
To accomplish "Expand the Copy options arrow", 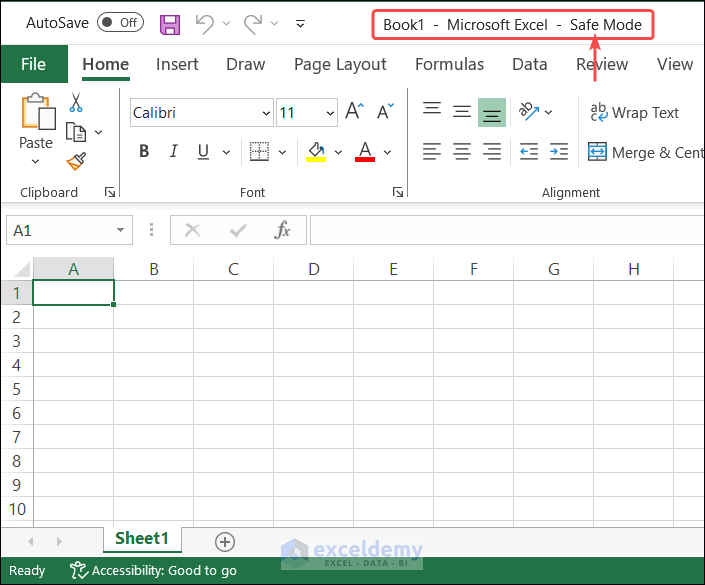I will click(x=98, y=132).
